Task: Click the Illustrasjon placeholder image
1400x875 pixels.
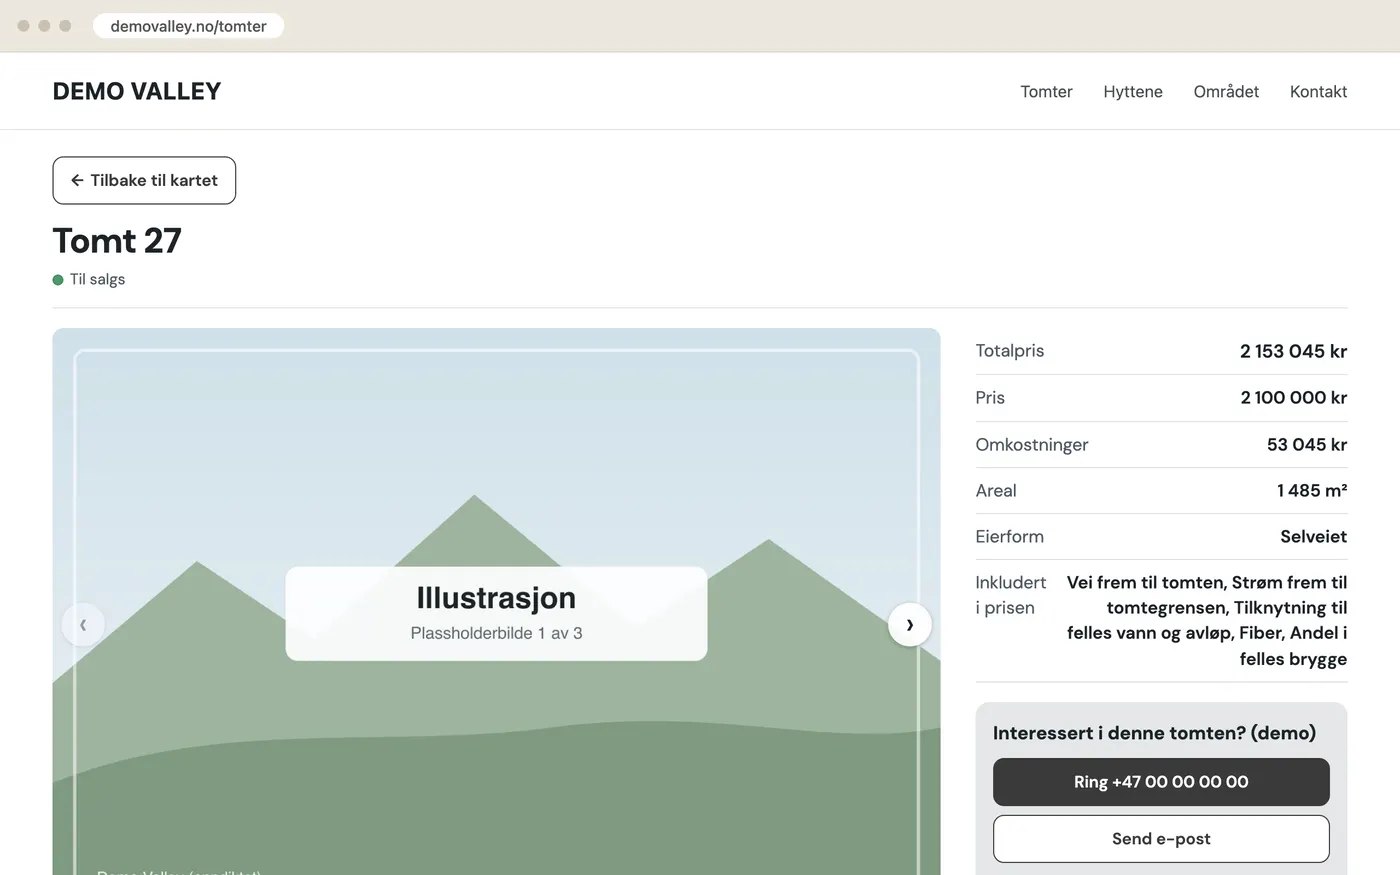Action: [x=496, y=602]
